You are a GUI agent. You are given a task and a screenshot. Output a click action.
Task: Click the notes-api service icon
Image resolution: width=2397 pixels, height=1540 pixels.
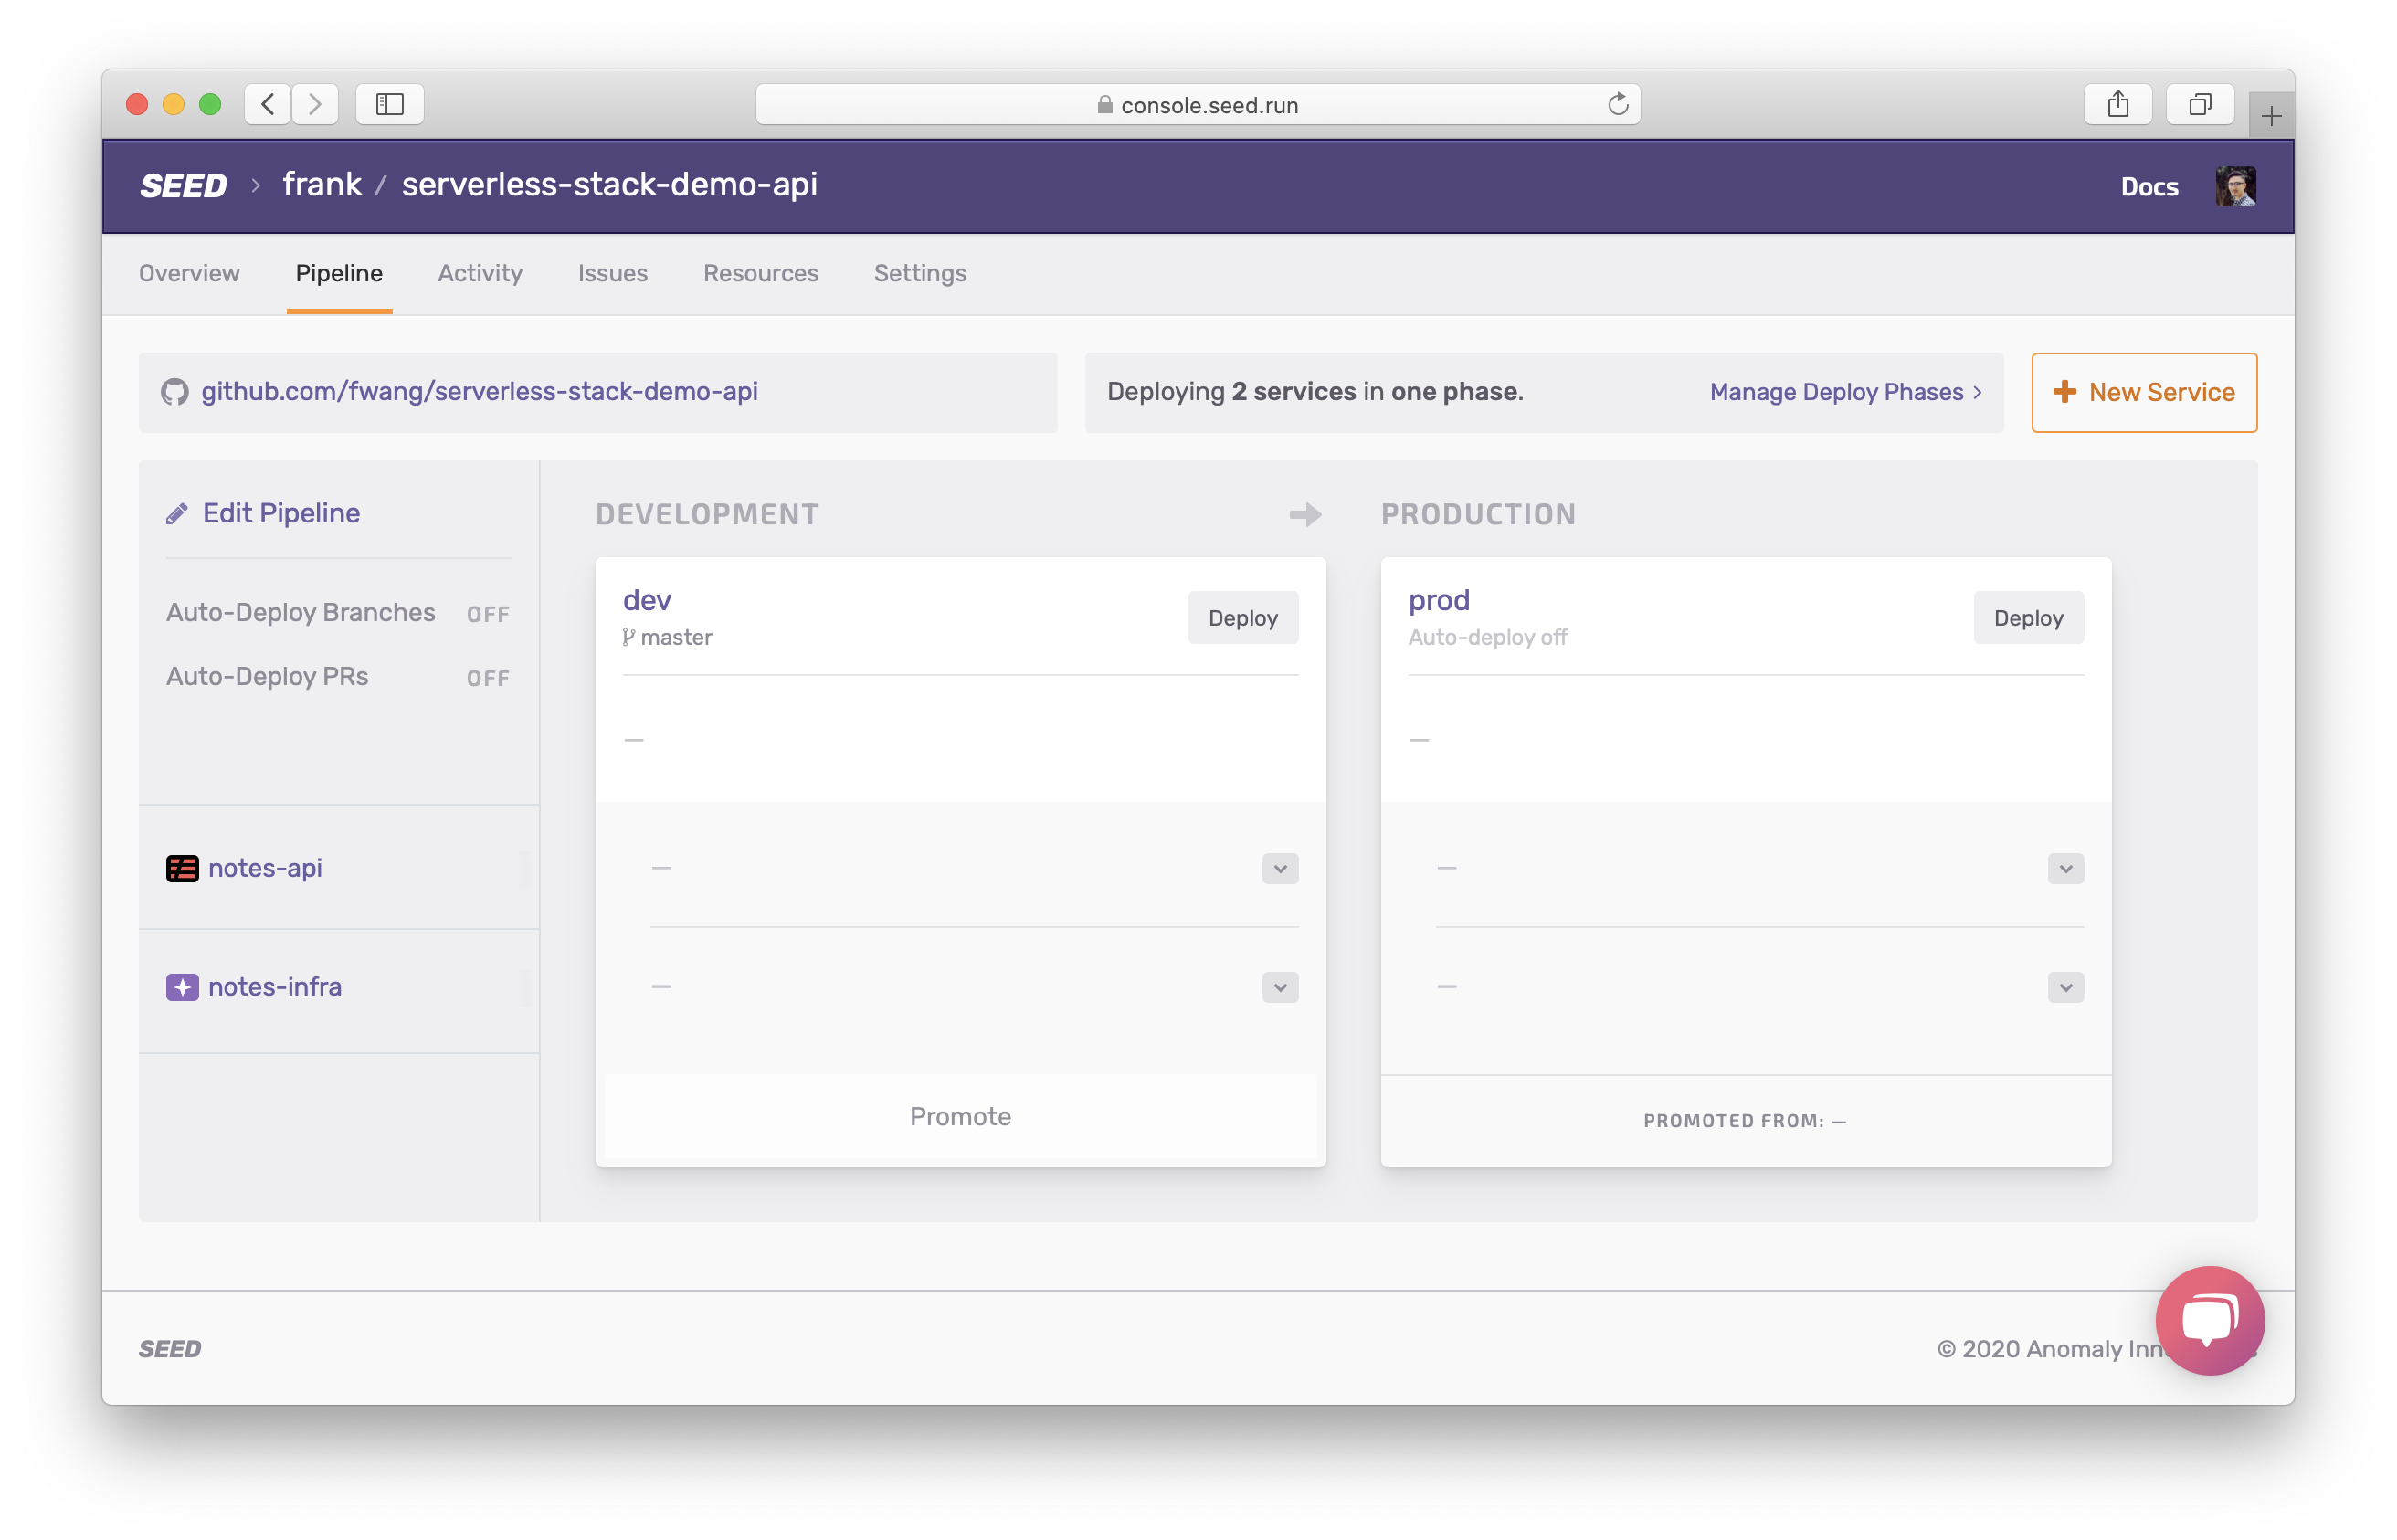tap(182, 868)
